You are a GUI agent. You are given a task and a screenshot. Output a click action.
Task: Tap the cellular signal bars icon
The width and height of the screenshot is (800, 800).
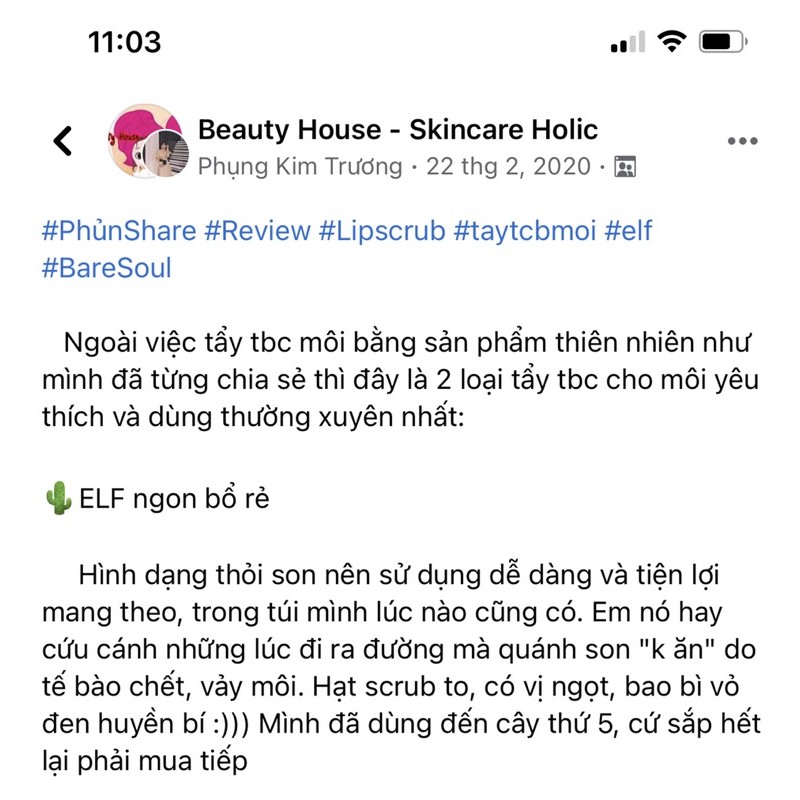click(x=628, y=42)
